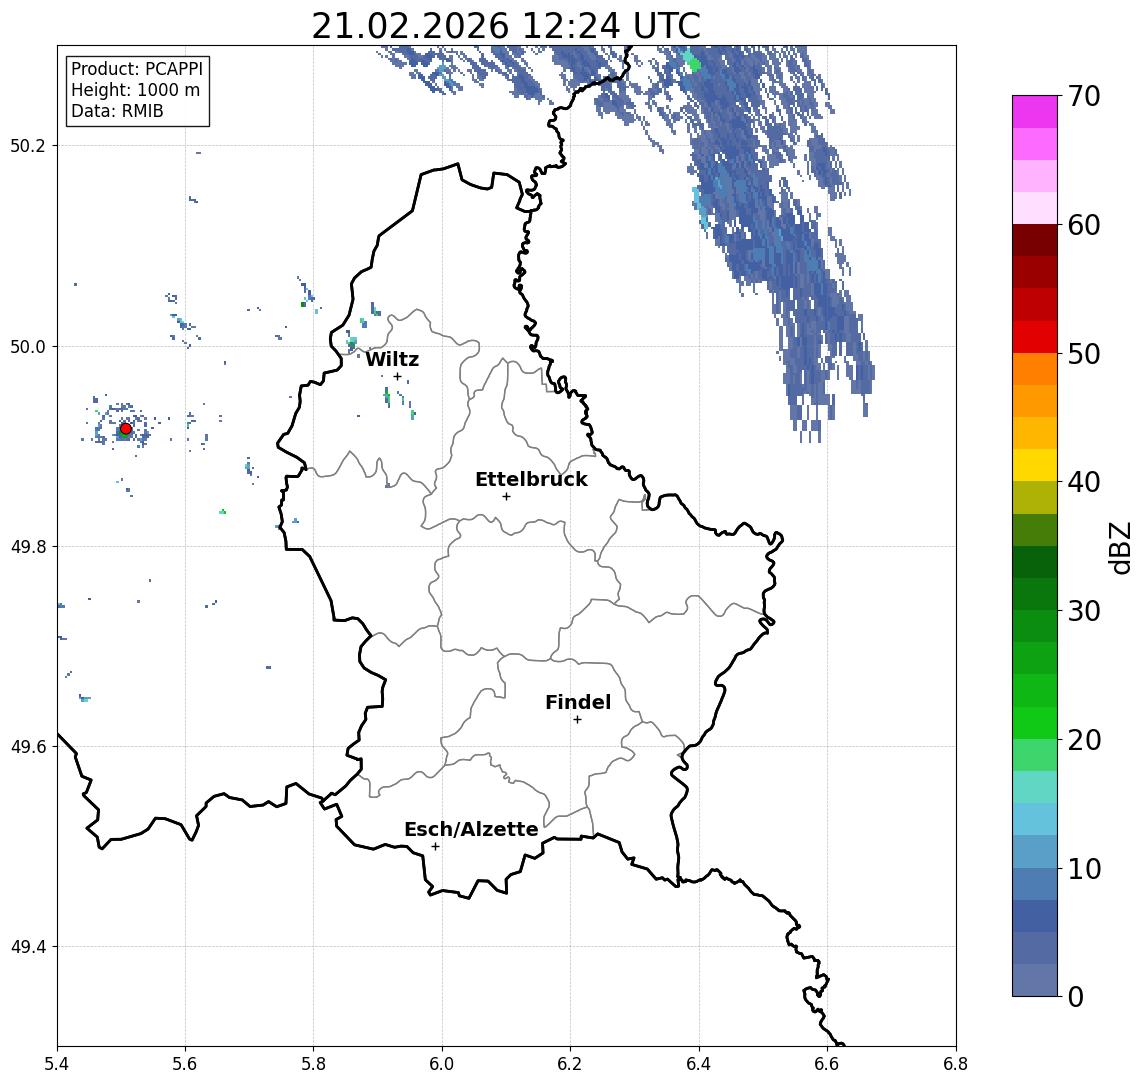1145x1084 pixels.
Task: Click the dBZ colorbar axis label
Action: 1120,547
